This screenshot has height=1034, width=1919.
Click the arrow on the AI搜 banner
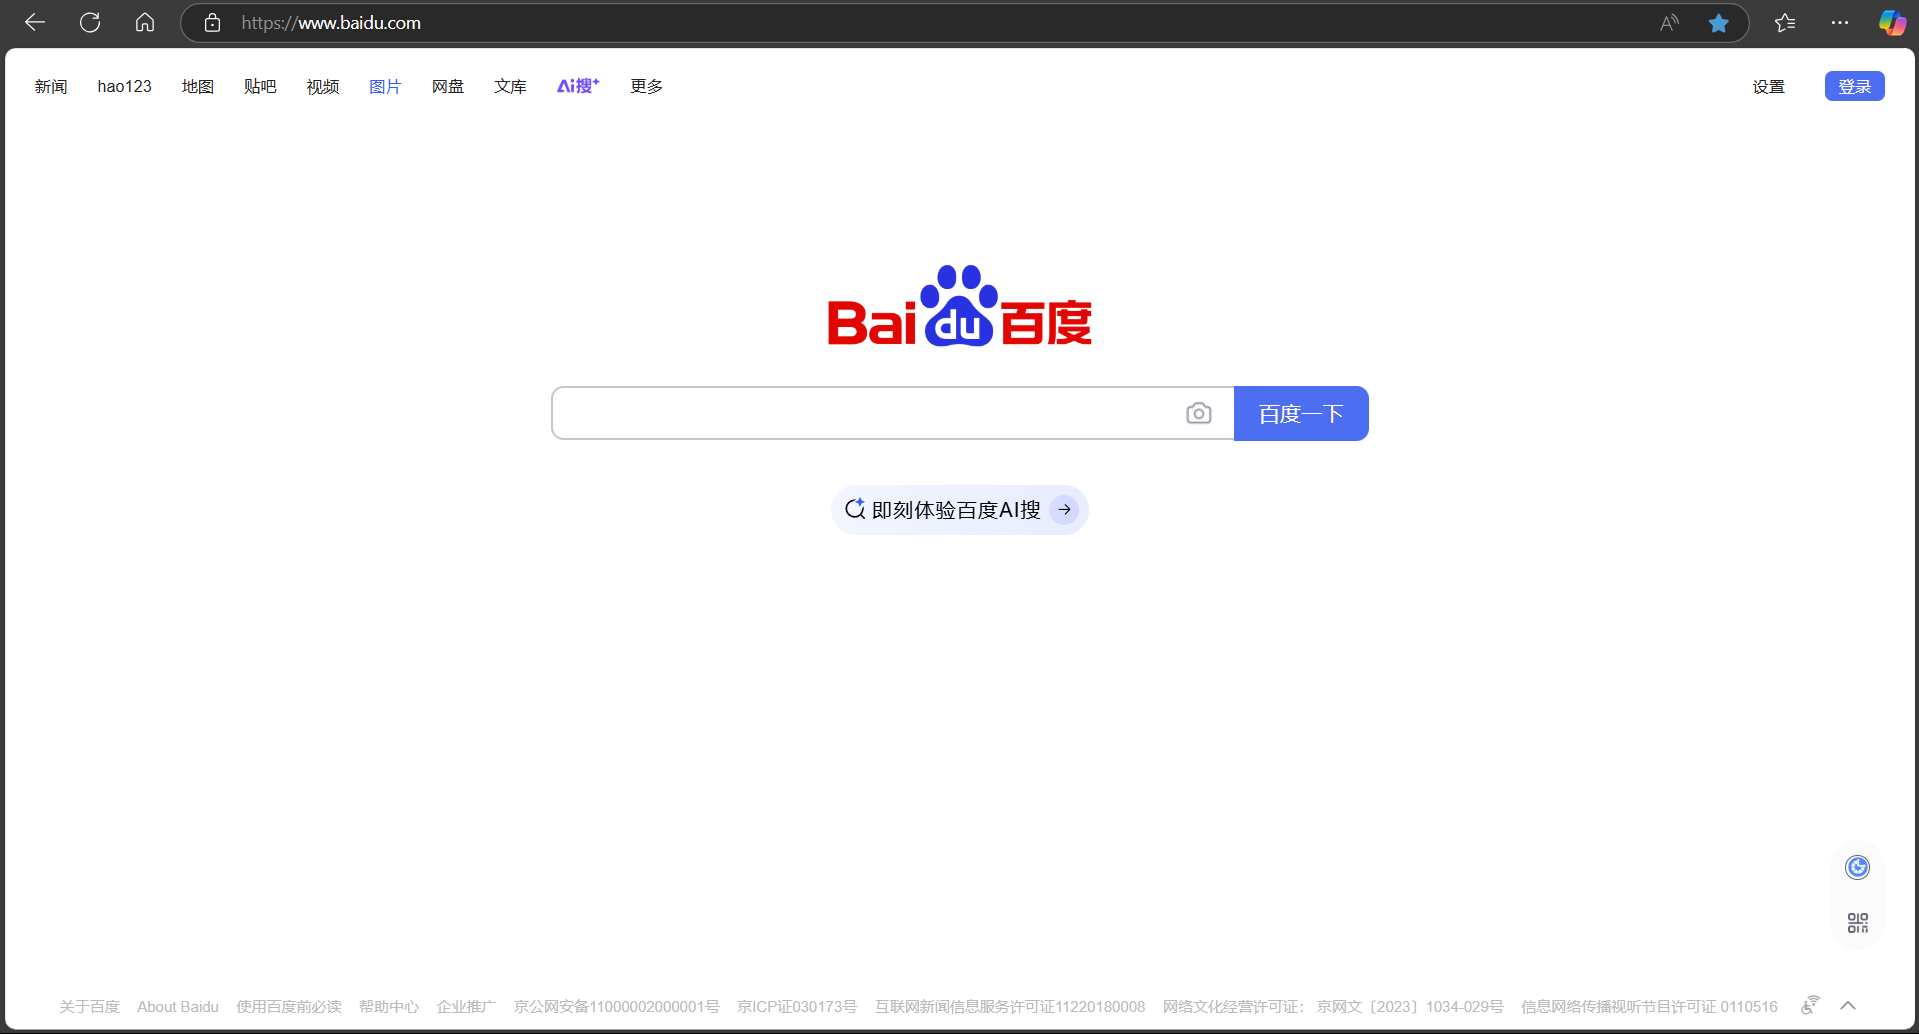coord(1065,510)
